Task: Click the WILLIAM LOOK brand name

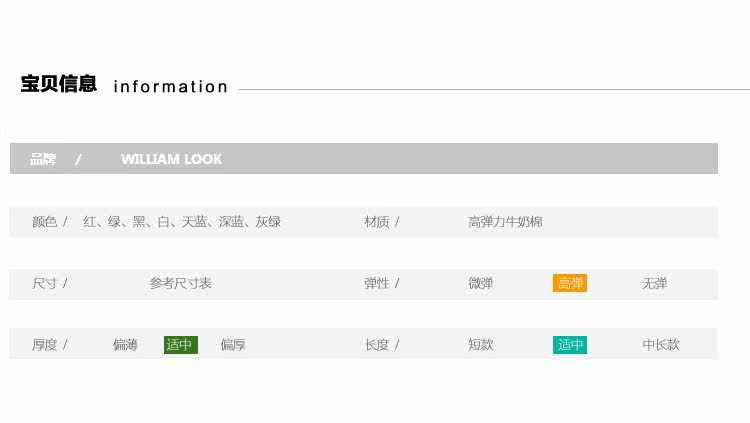Action: click(171, 159)
